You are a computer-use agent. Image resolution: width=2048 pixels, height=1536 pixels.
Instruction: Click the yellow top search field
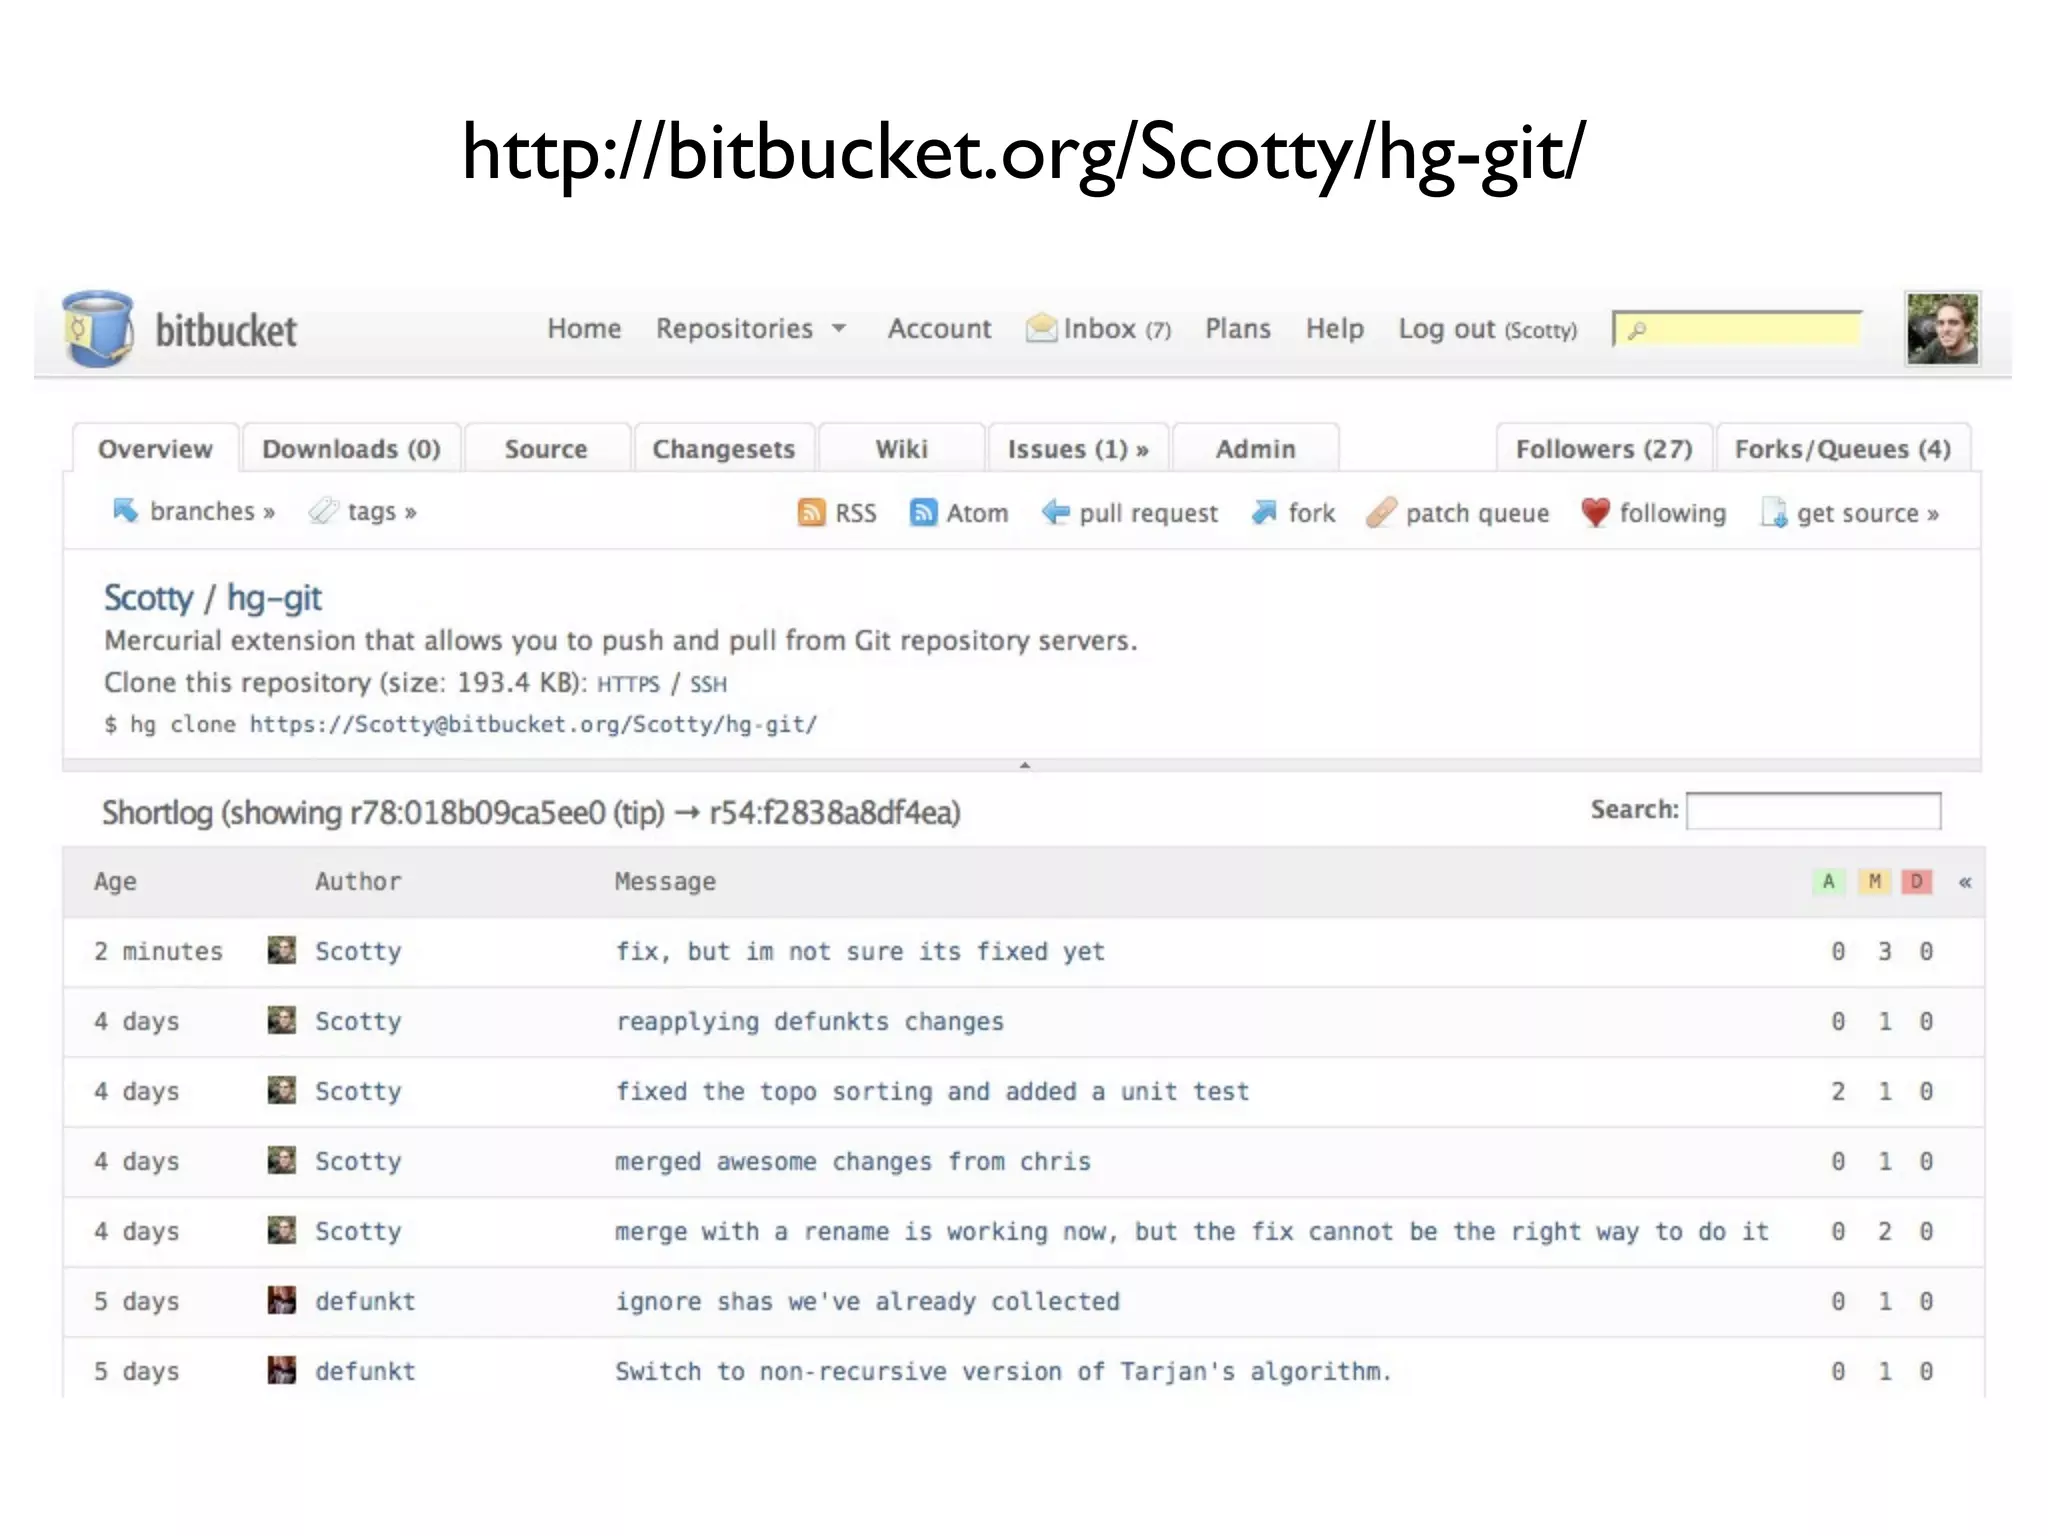point(1738,329)
